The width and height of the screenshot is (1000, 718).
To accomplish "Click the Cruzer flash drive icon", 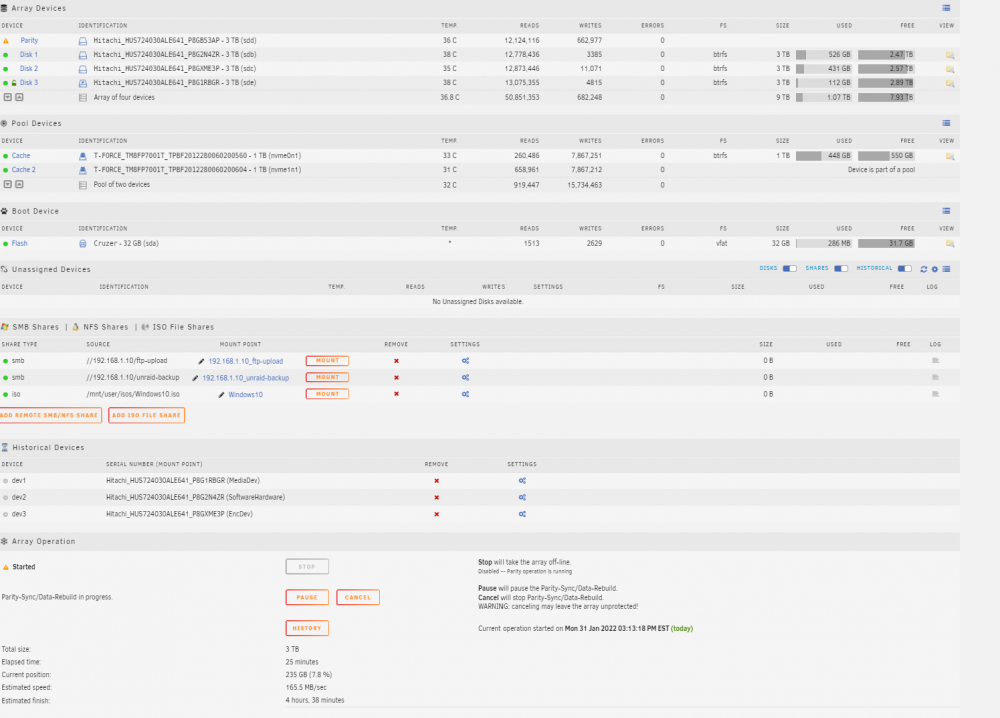I will tap(82, 244).
